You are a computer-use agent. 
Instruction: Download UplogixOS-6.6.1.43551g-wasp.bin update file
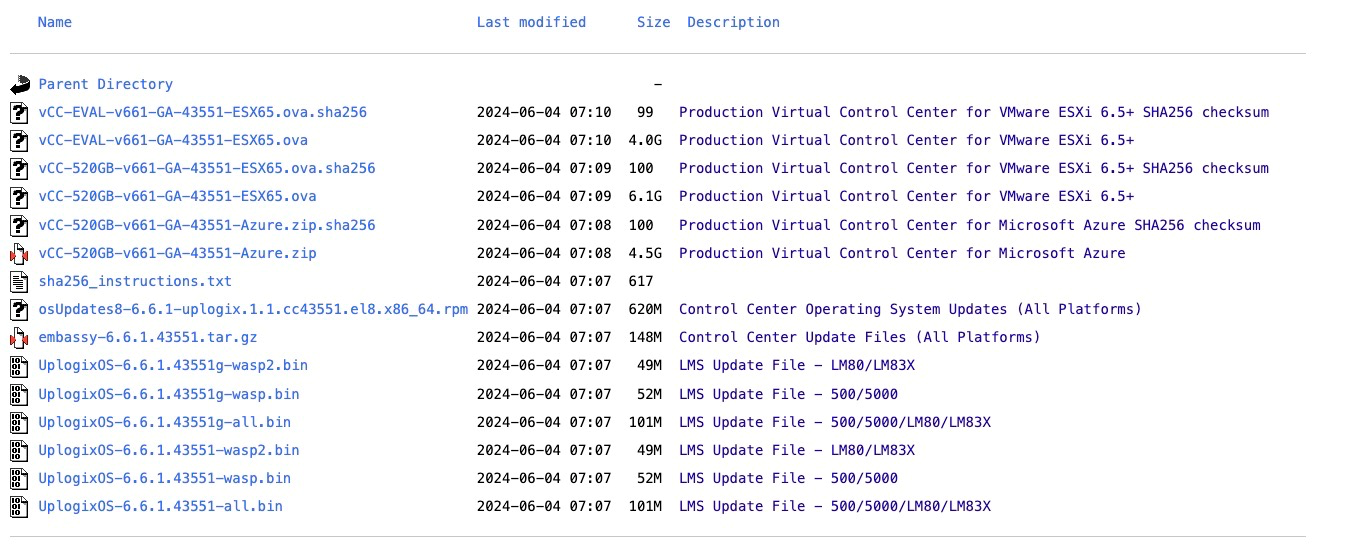click(168, 394)
